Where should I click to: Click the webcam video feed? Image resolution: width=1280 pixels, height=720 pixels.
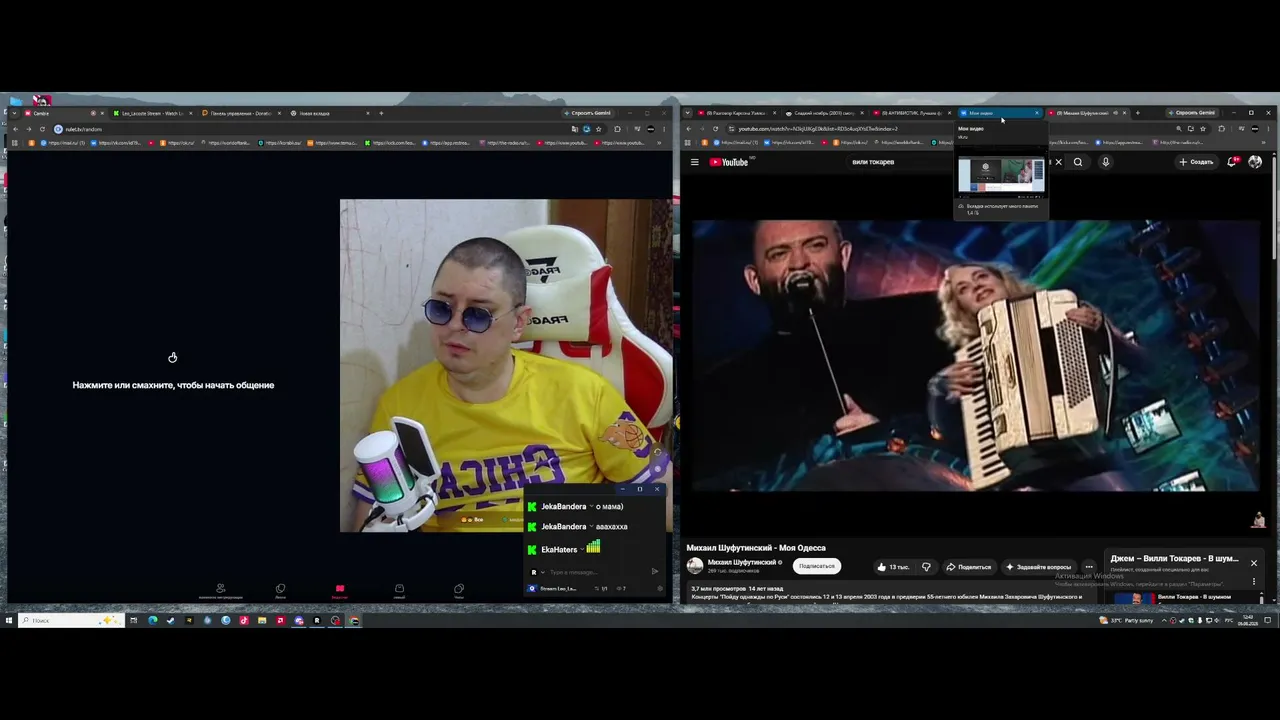pyautogui.click(x=505, y=365)
